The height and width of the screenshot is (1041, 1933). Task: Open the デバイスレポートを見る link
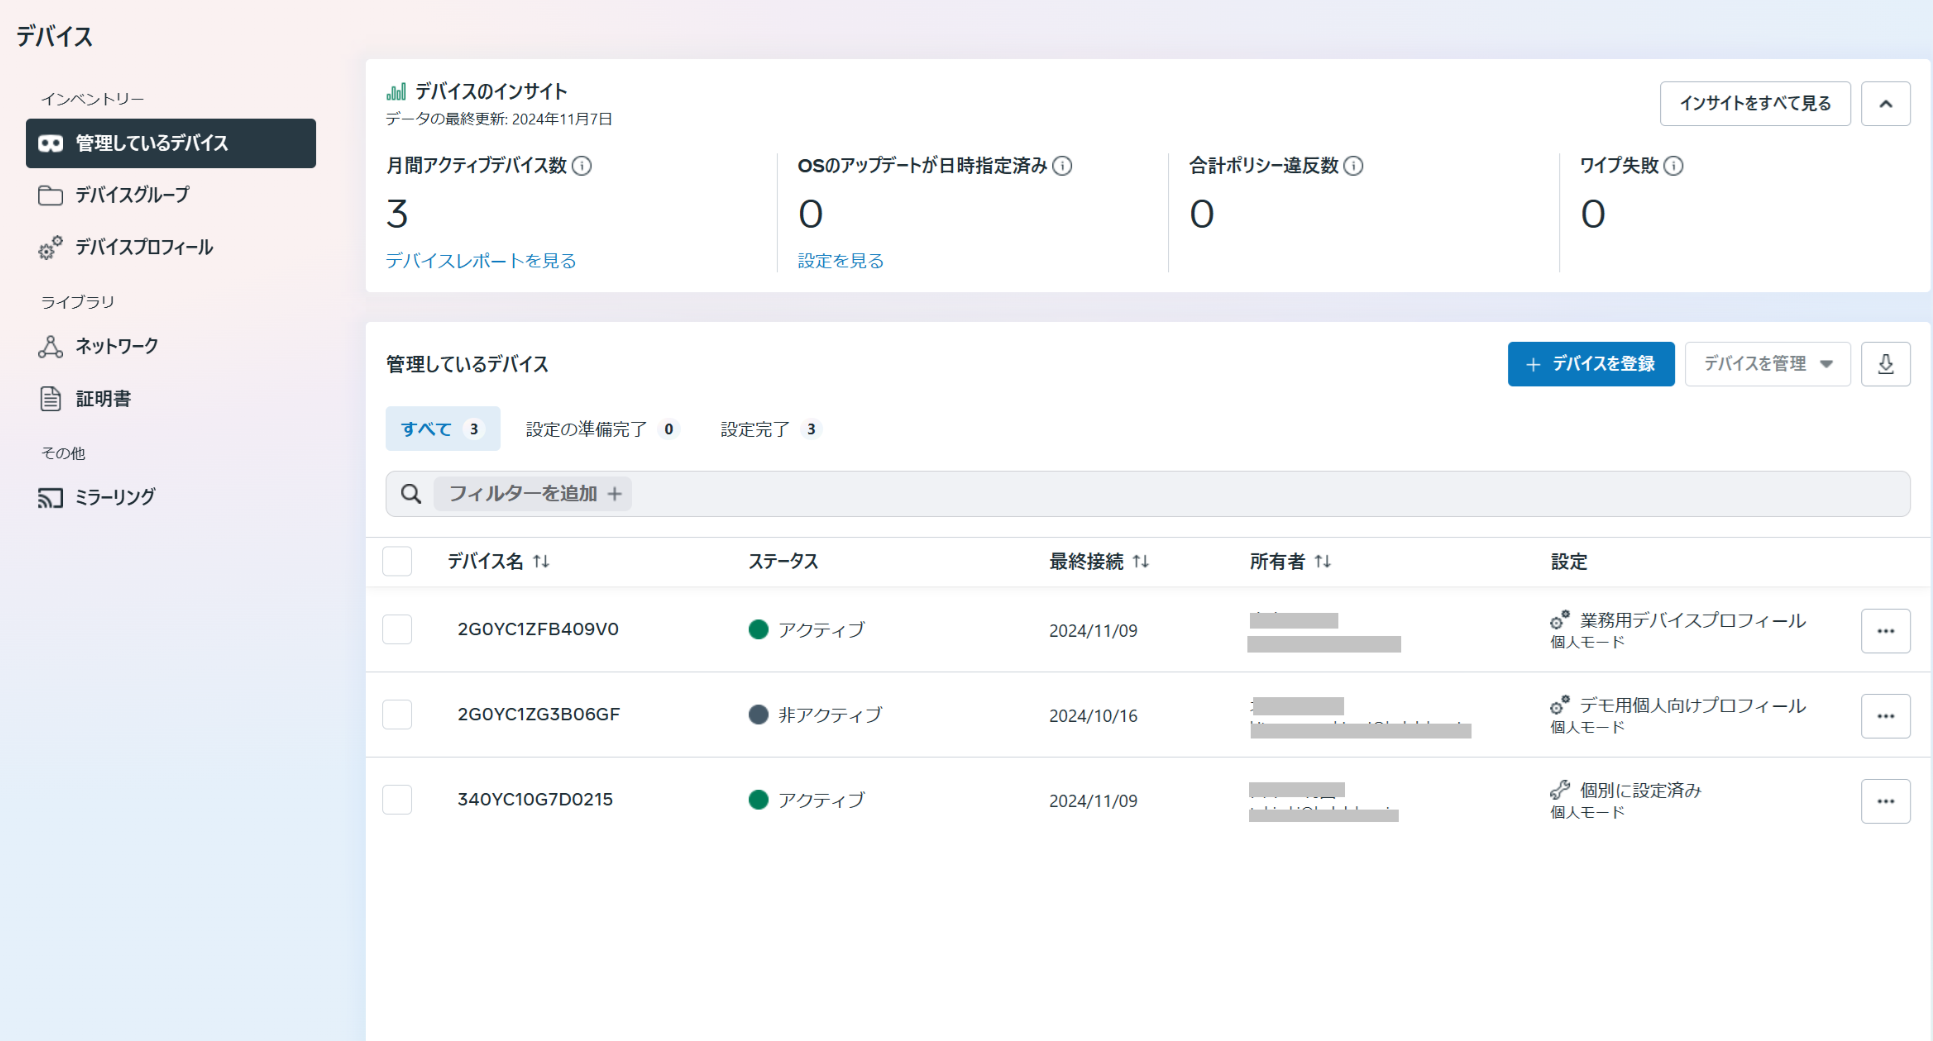pyautogui.click(x=481, y=261)
